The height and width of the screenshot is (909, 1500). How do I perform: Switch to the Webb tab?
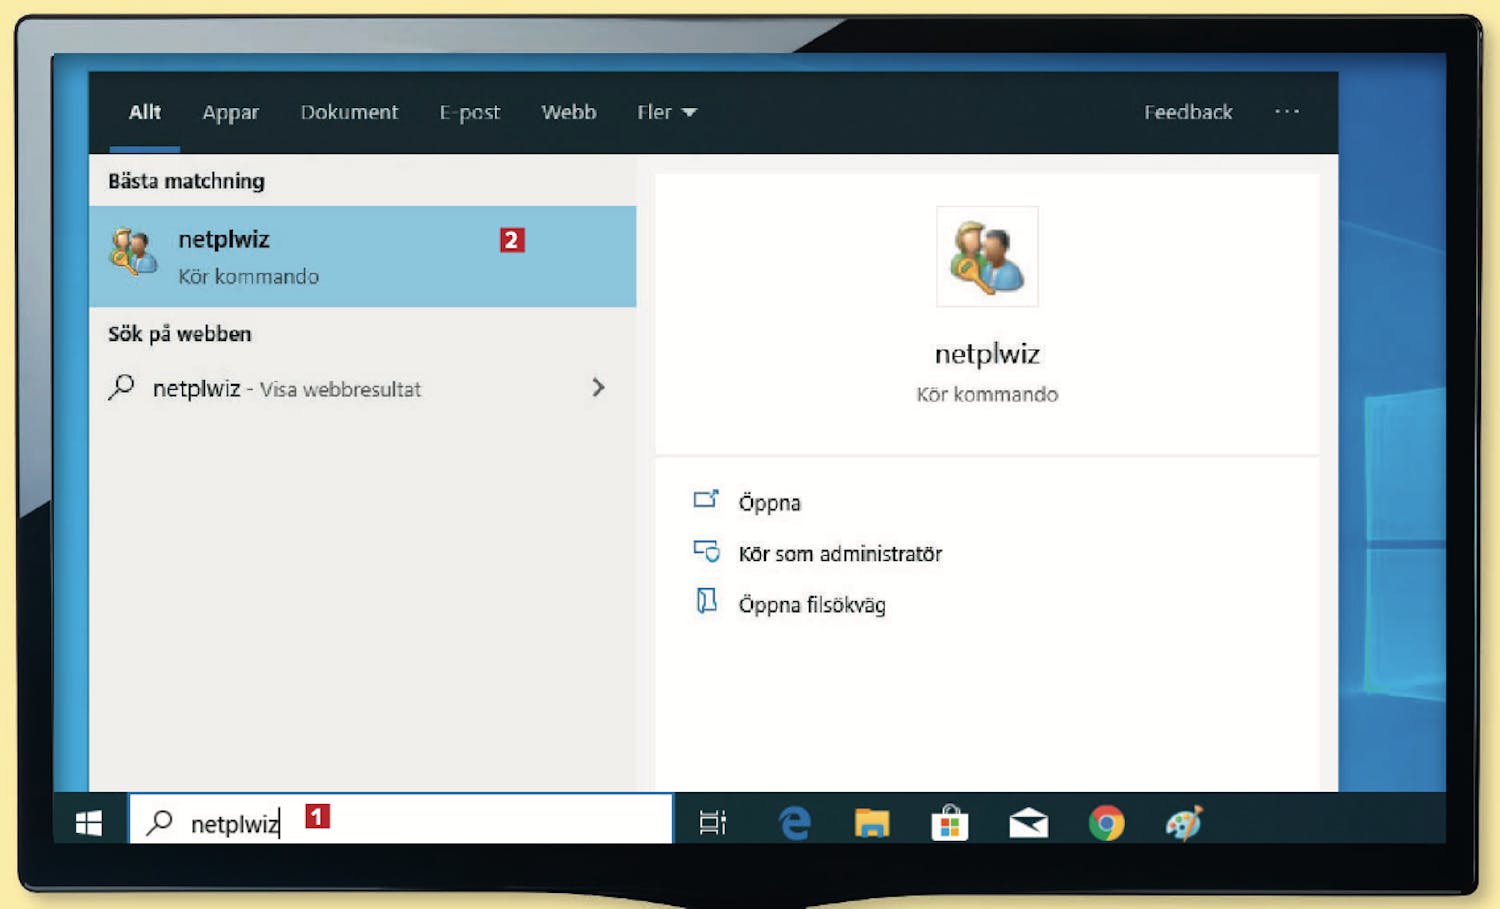[569, 112]
